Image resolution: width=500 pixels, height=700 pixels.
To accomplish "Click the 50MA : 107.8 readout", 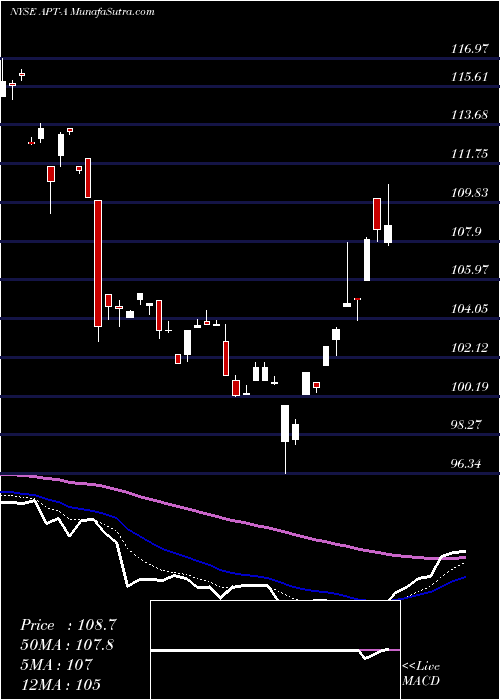I will coord(67,645).
